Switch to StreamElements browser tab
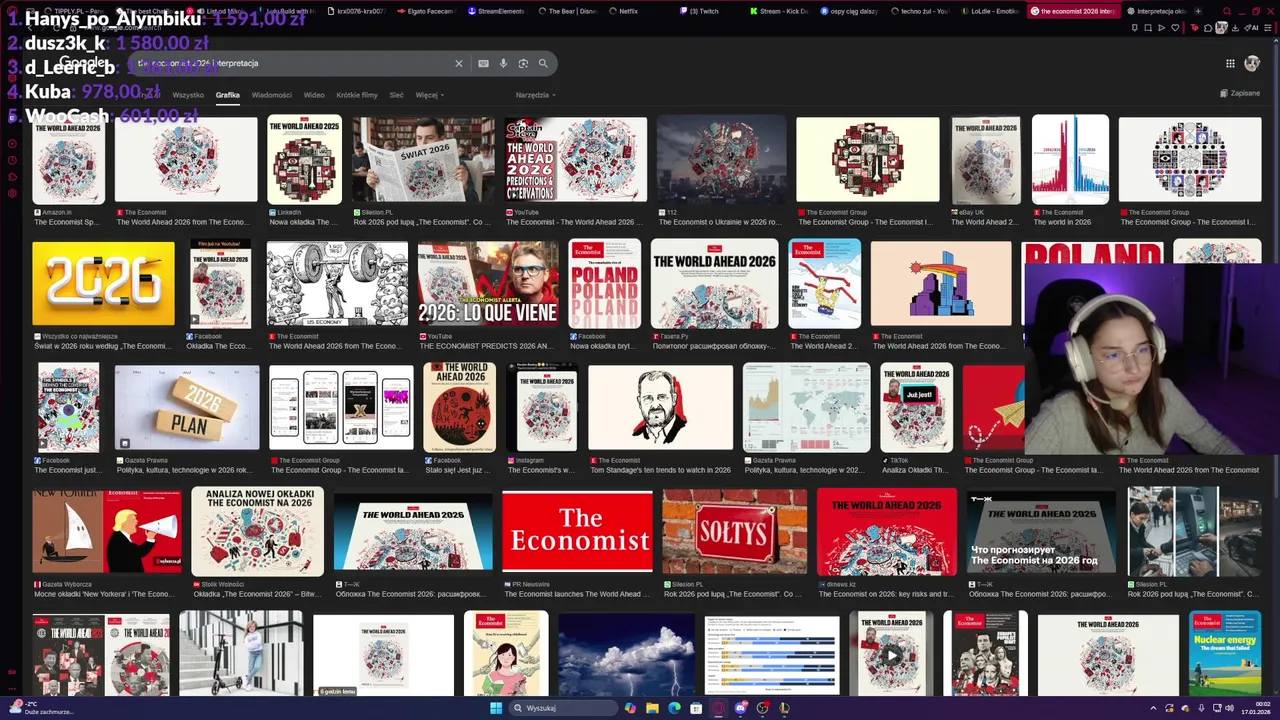 pyautogui.click(x=496, y=11)
